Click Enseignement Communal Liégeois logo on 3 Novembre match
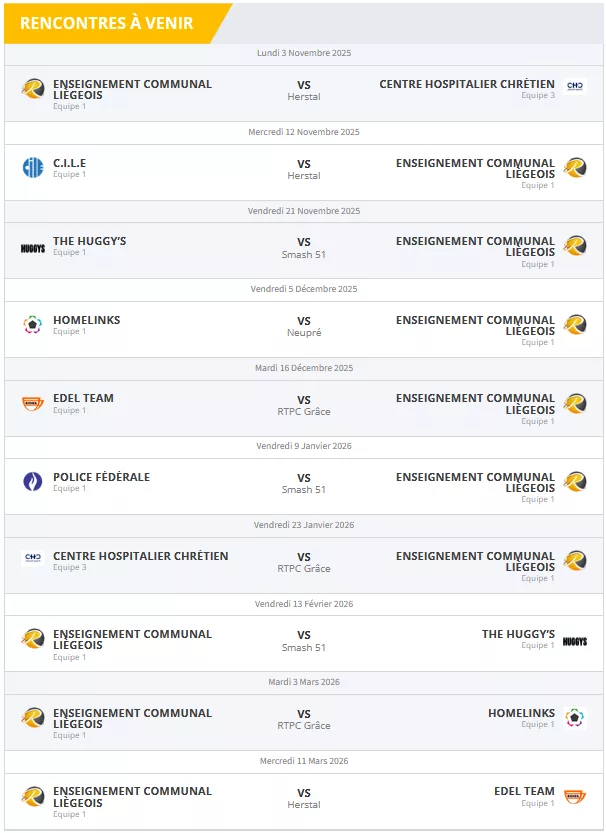Viewport: 606px width, 833px height. click(x=33, y=89)
